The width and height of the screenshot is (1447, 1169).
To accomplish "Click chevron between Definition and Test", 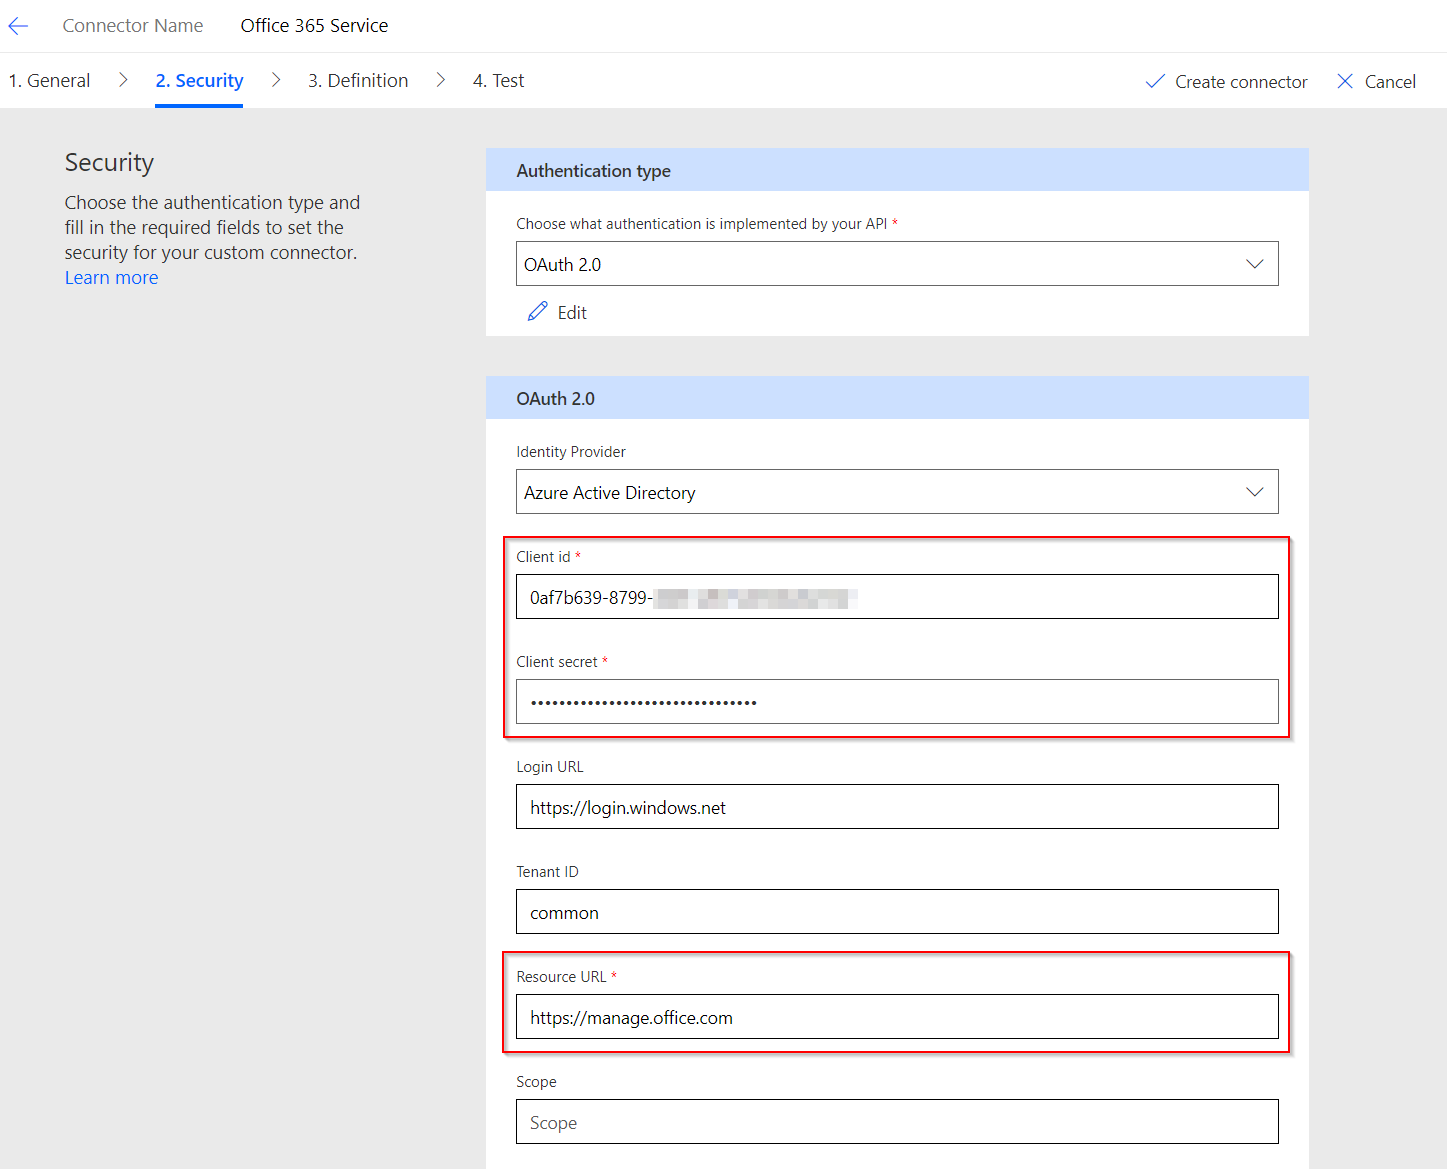I will 441,80.
